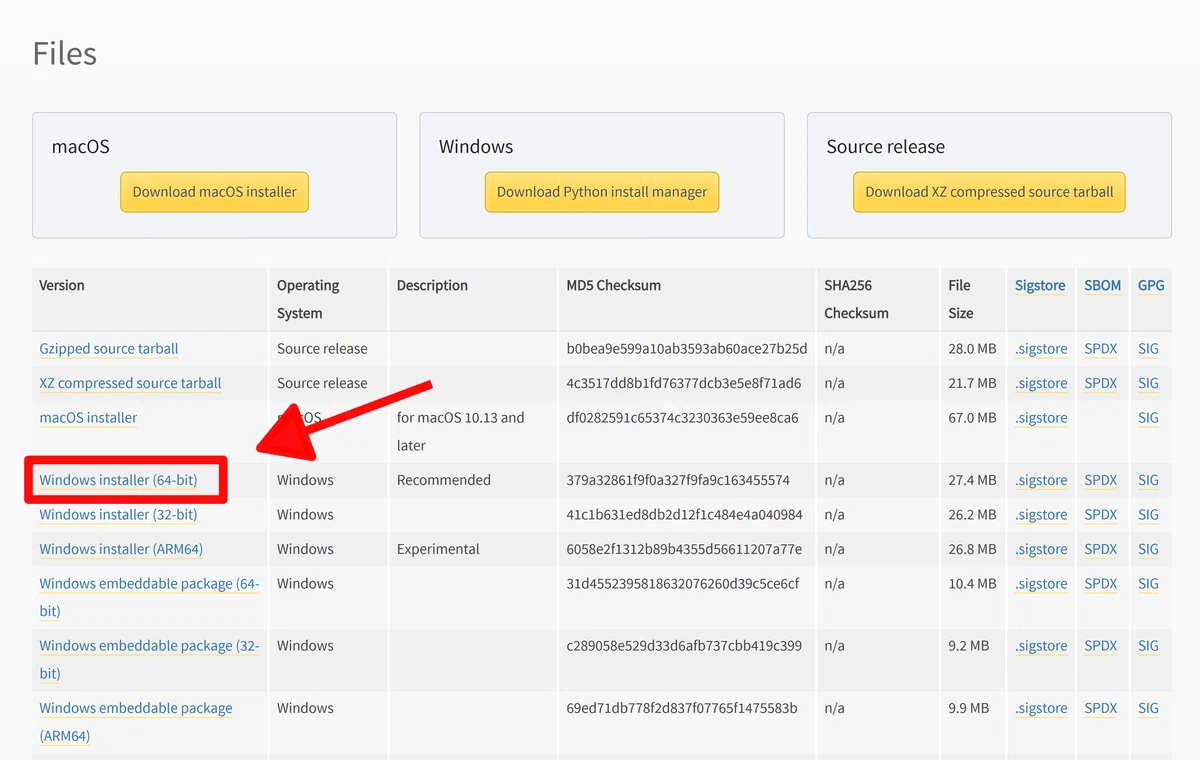1200x760 pixels.
Task: Download the Windows installer (ARM64)
Action: point(121,549)
